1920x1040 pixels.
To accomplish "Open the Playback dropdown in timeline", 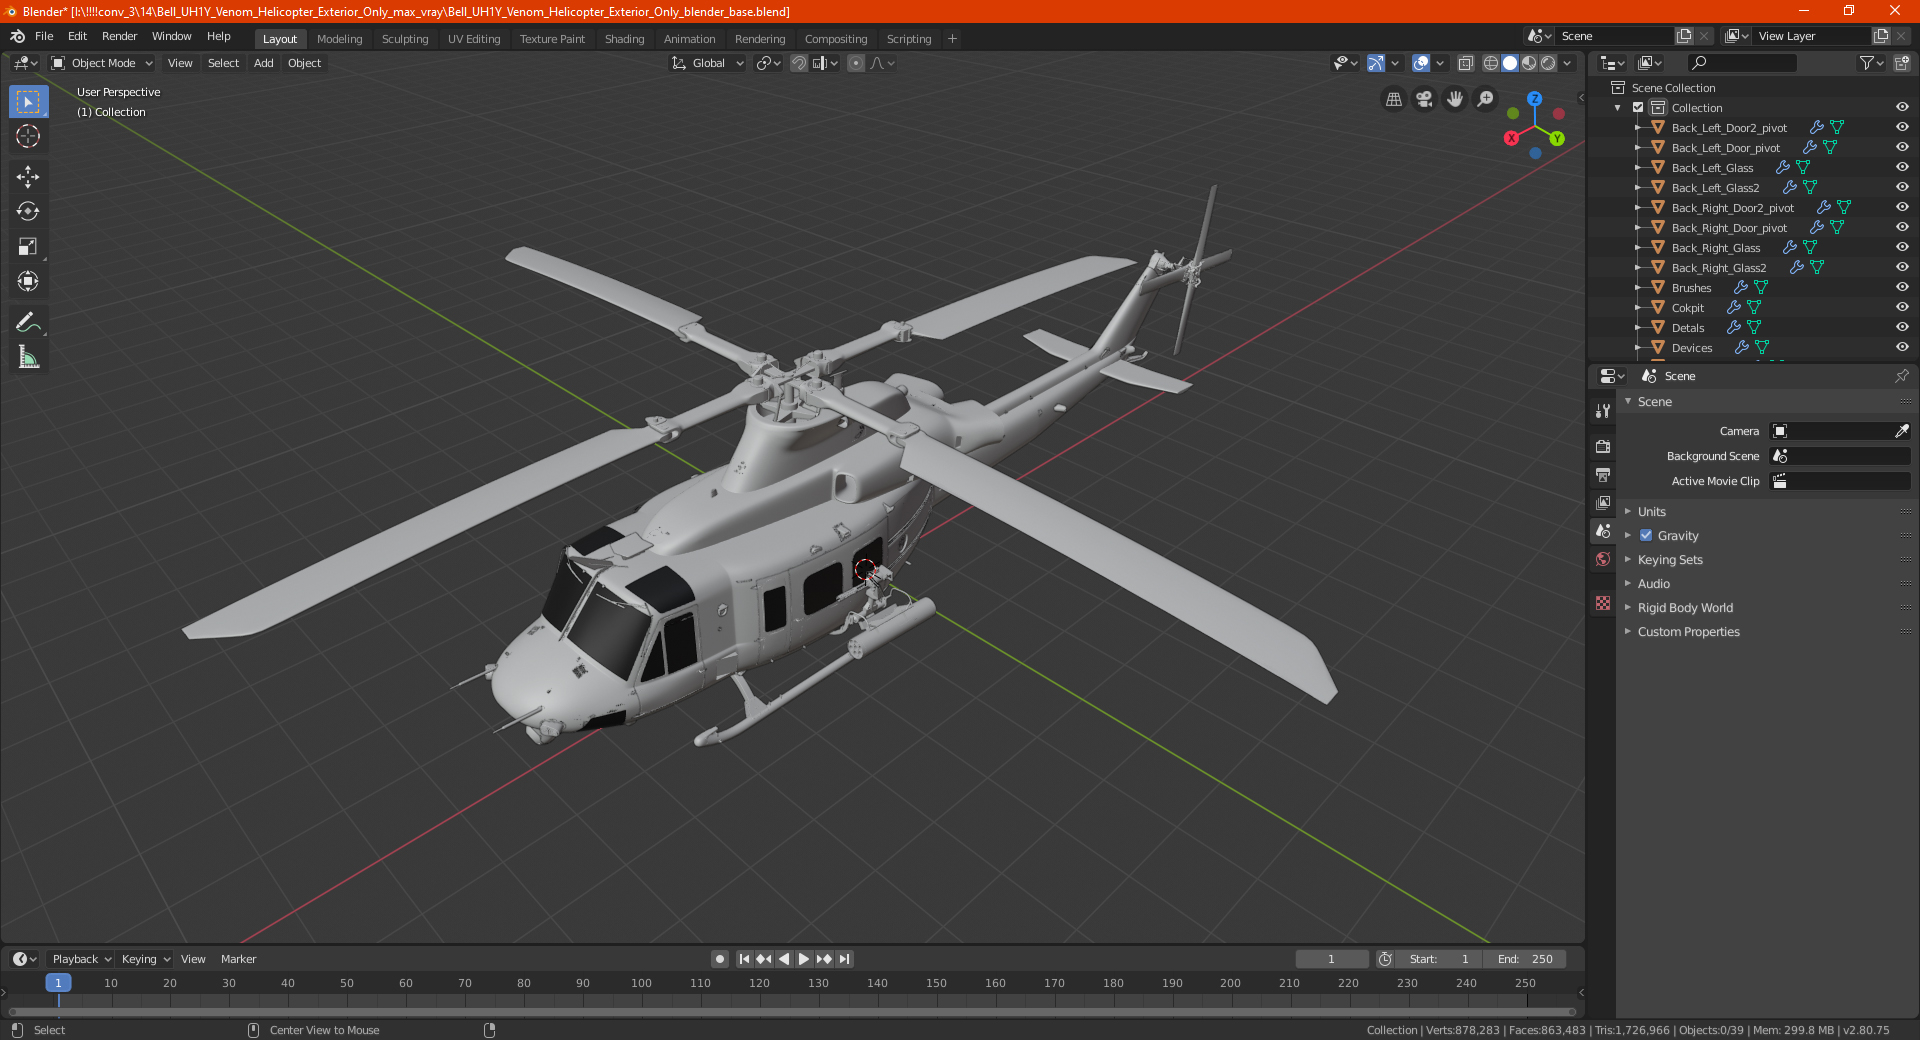I will pos(81,959).
